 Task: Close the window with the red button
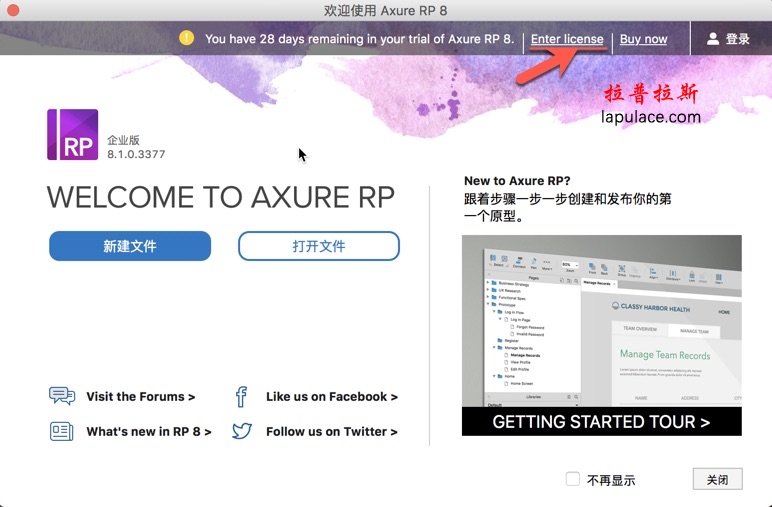pyautogui.click(x=13, y=10)
